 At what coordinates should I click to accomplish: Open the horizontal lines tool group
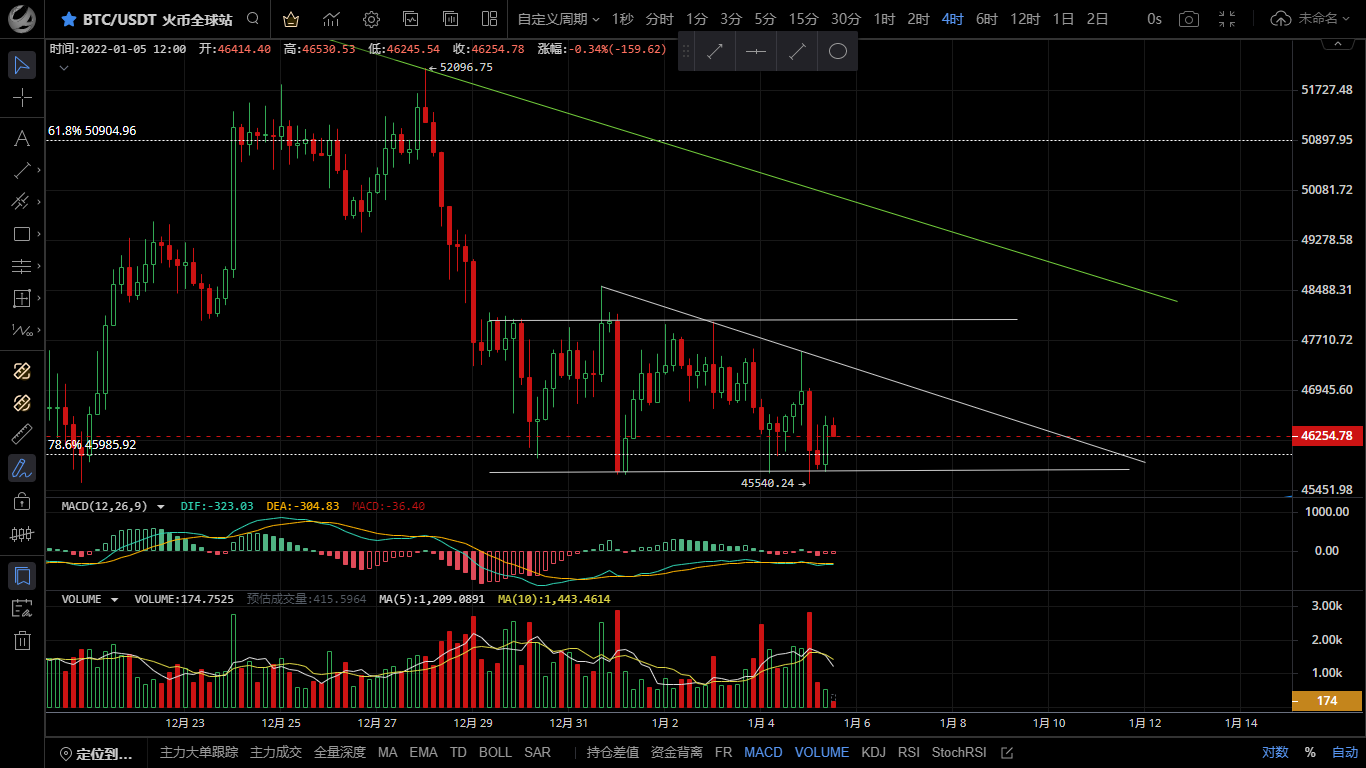click(22, 266)
